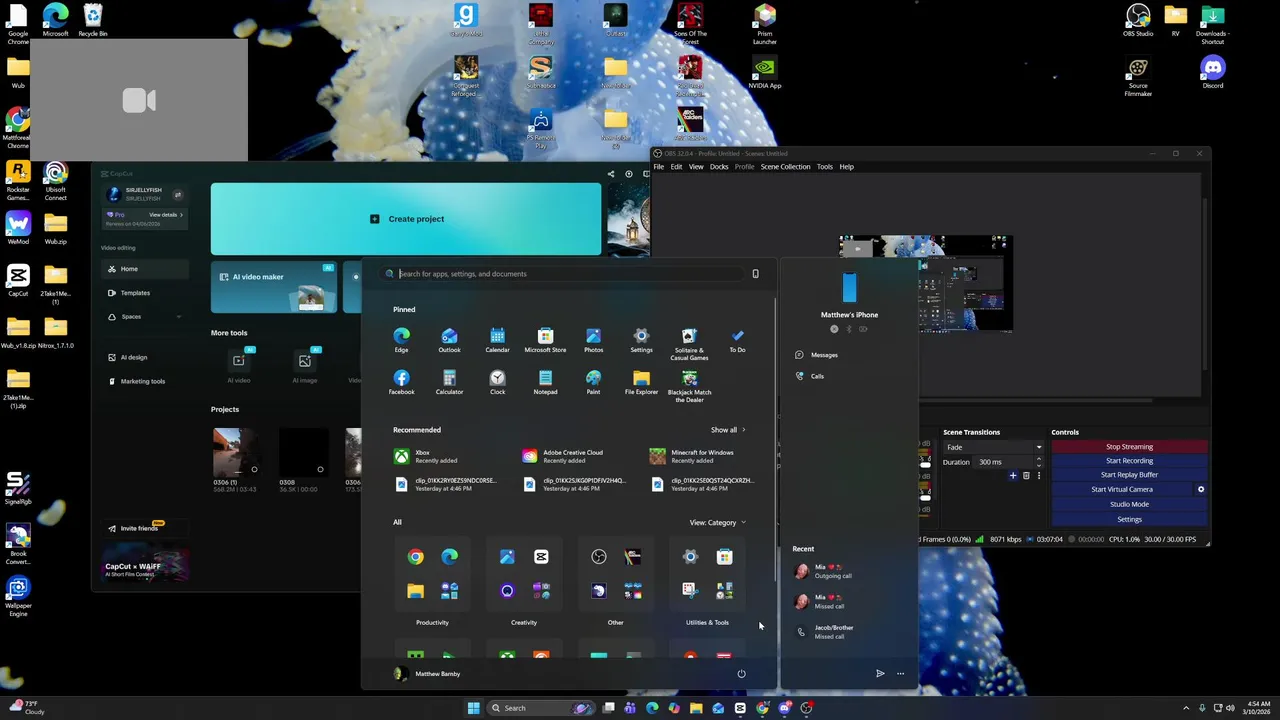Select Recycle Bin on desktop
The image size is (1280, 720).
coord(93,20)
